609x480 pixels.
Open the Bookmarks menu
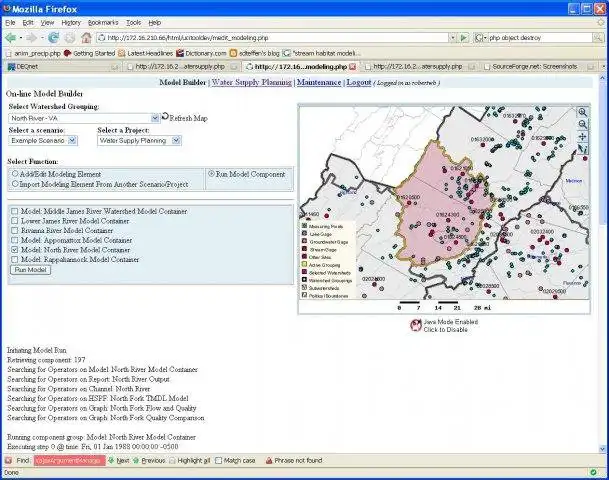pos(103,23)
